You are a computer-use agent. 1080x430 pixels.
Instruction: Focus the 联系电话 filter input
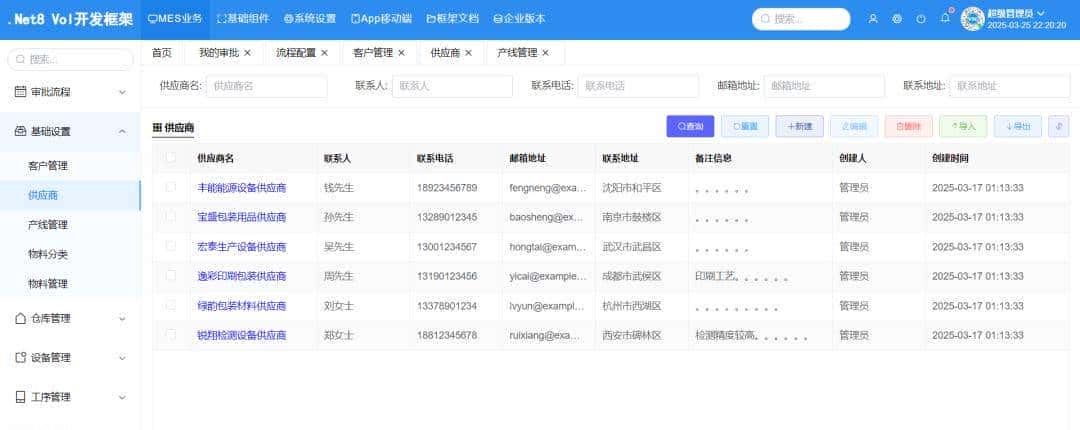(x=638, y=86)
